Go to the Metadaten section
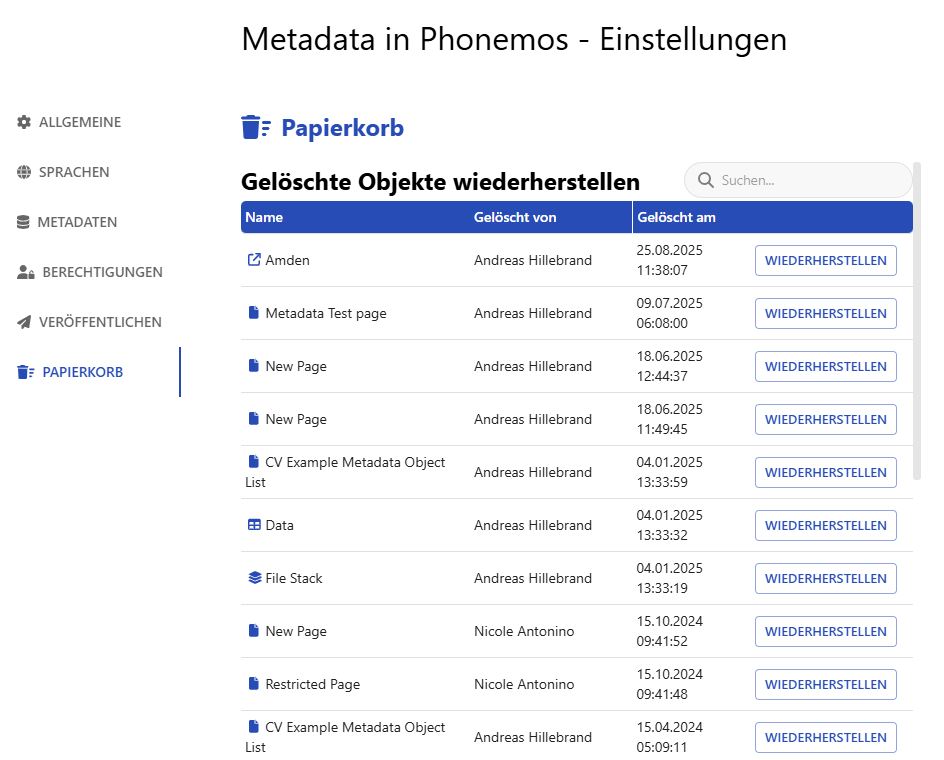 77,222
